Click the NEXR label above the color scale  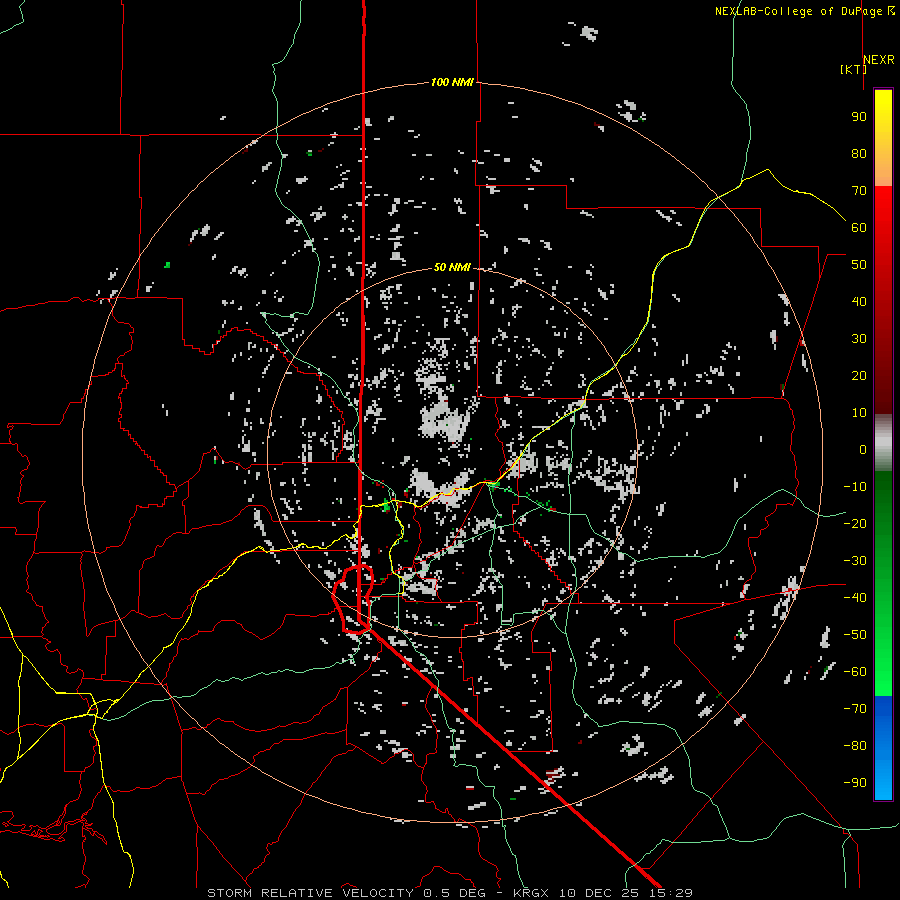click(879, 60)
